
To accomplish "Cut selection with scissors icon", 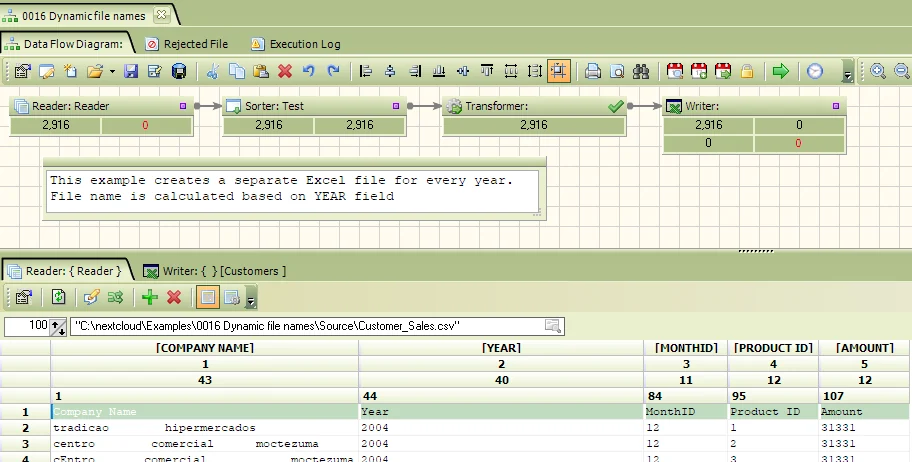I will coord(213,71).
